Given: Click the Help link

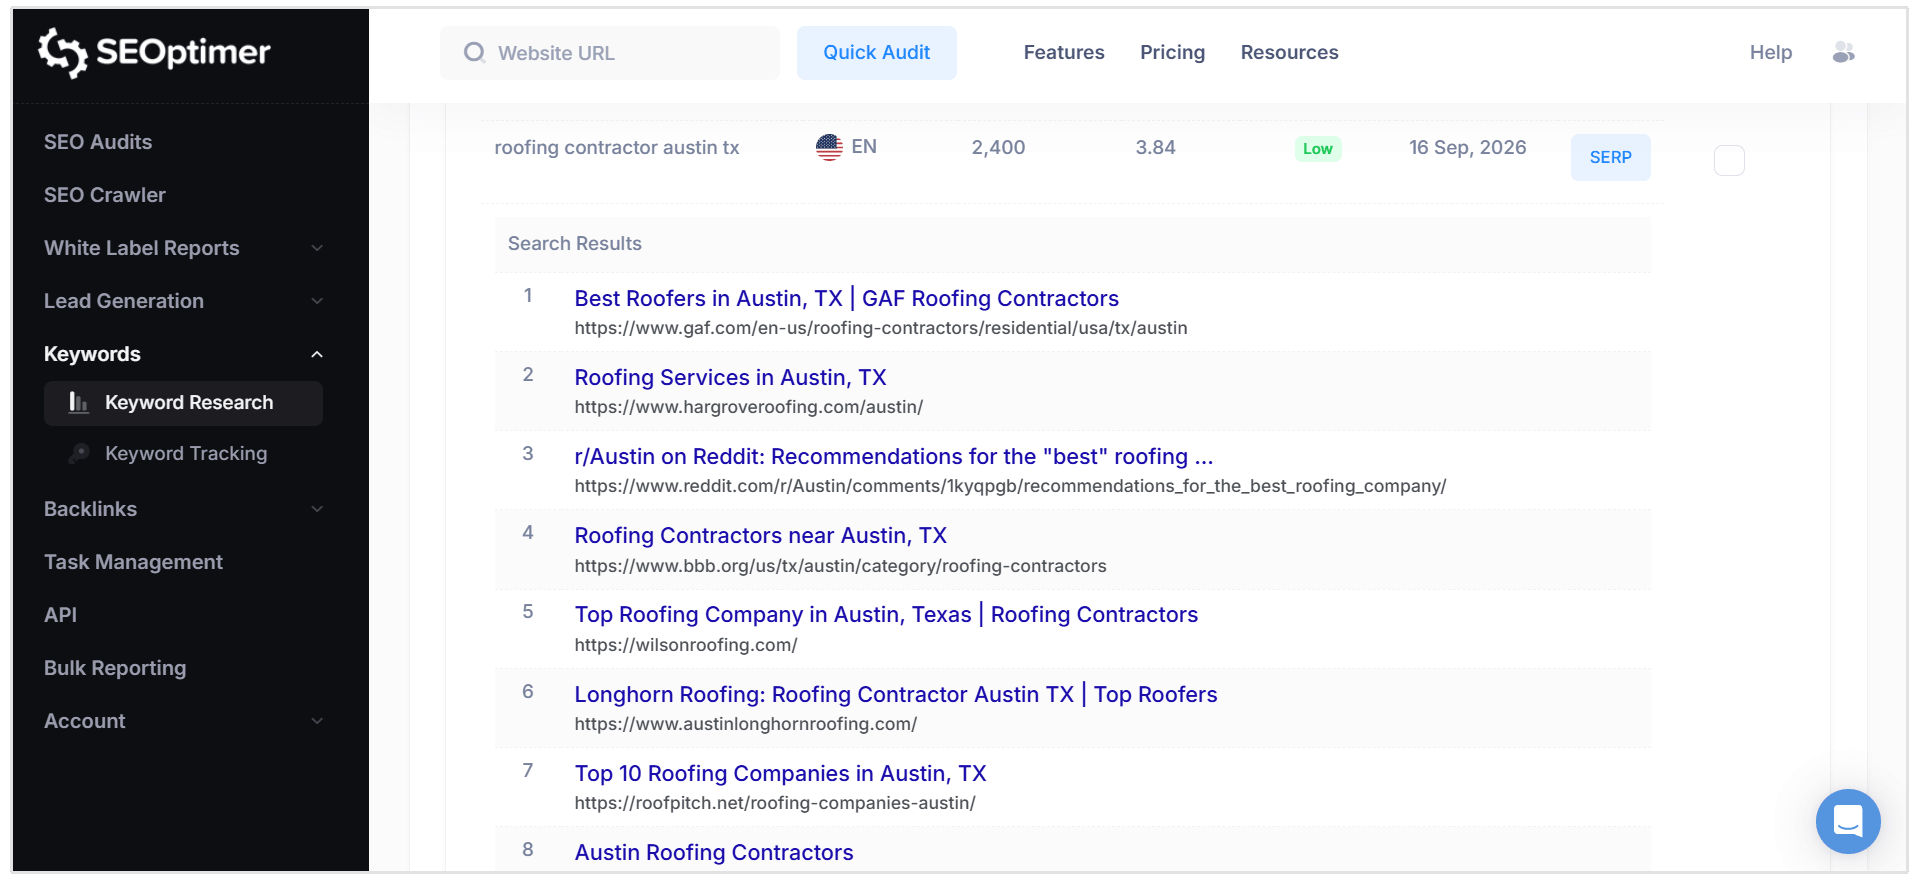Looking at the screenshot, I should (x=1770, y=52).
